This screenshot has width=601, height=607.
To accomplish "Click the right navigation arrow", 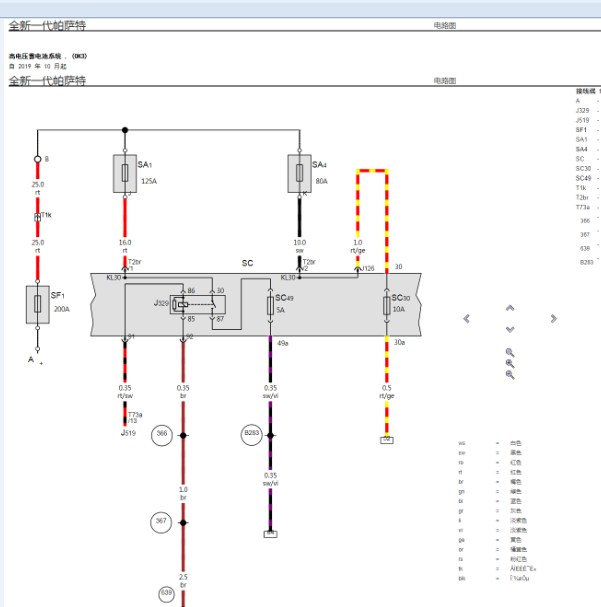I will pyautogui.click(x=554, y=319).
